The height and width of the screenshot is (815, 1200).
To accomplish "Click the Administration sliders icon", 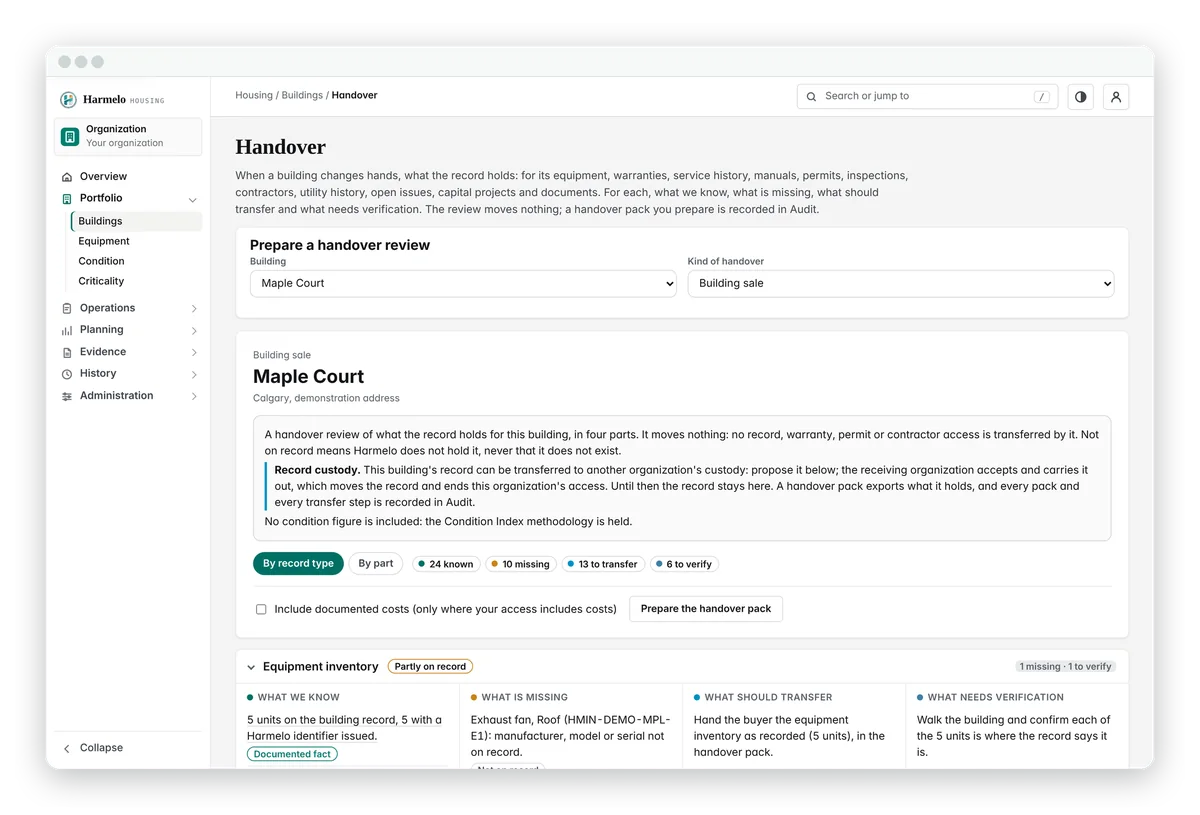I will [x=67, y=396].
